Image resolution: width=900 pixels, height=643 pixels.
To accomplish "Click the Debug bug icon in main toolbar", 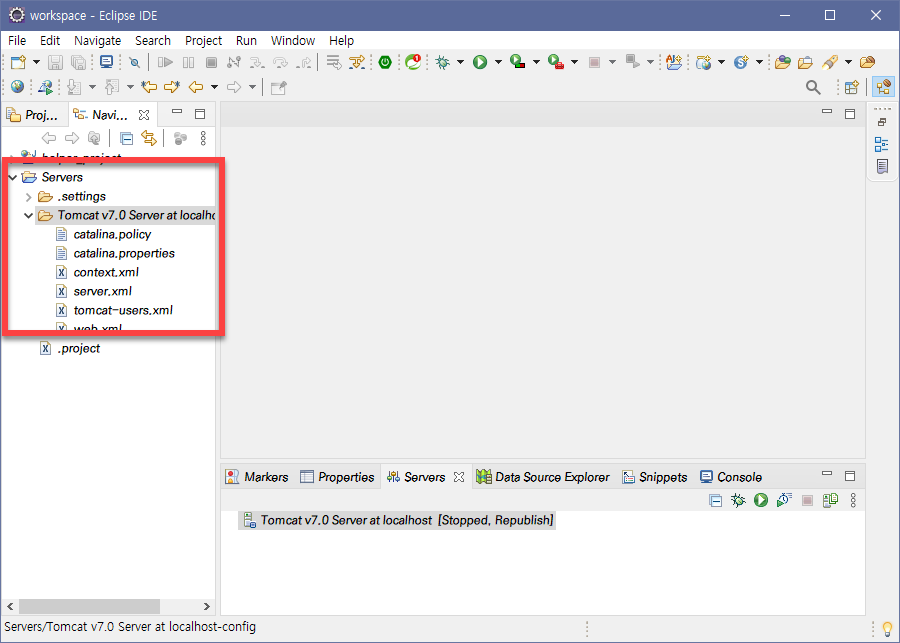I will [x=443, y=62].
